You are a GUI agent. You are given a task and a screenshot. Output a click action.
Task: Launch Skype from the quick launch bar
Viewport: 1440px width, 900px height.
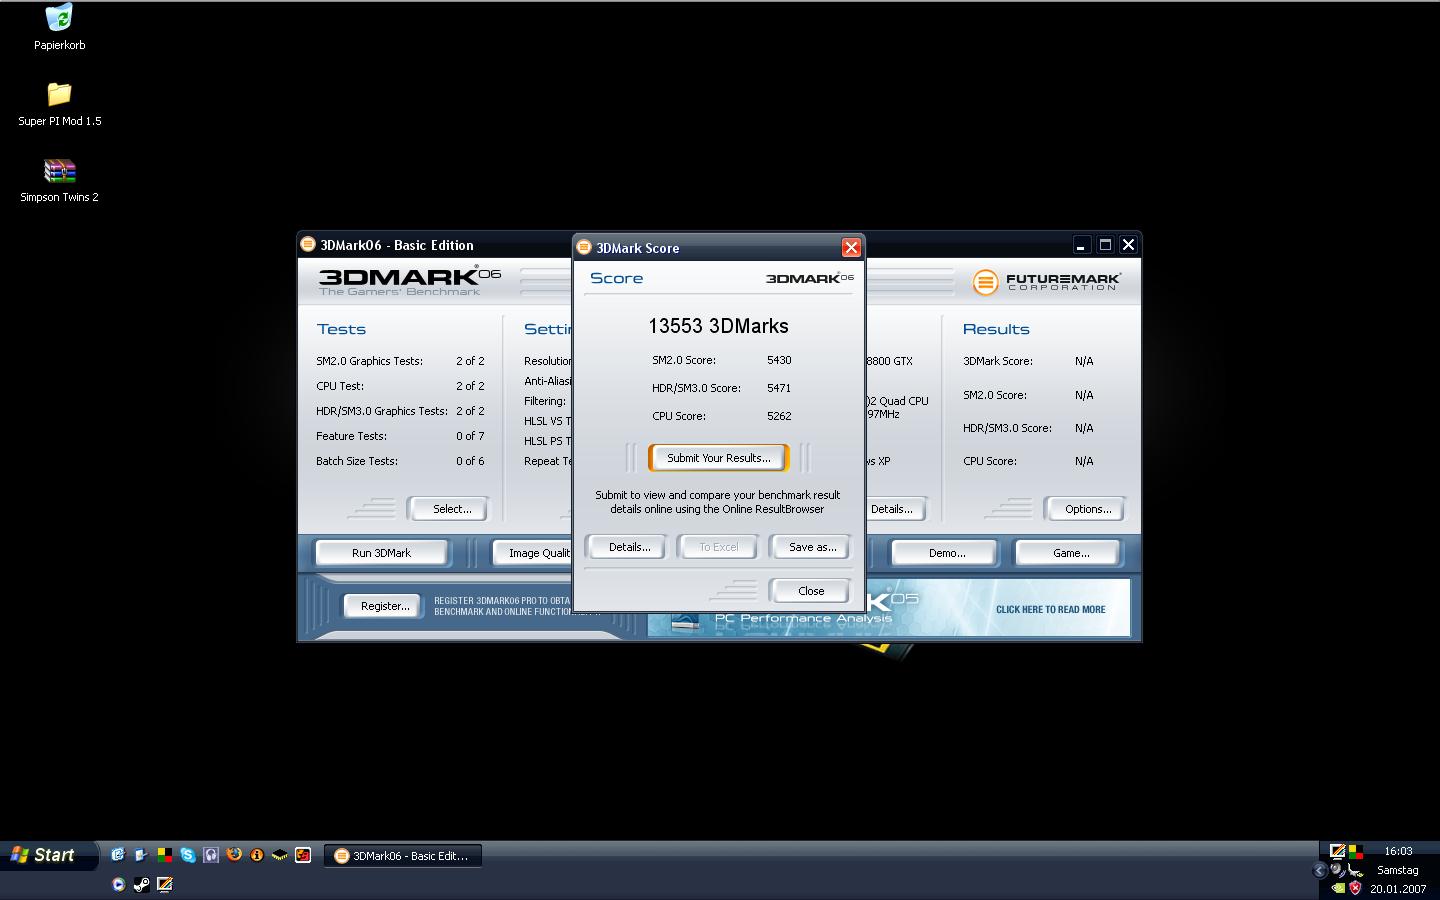tap(188, 855)
